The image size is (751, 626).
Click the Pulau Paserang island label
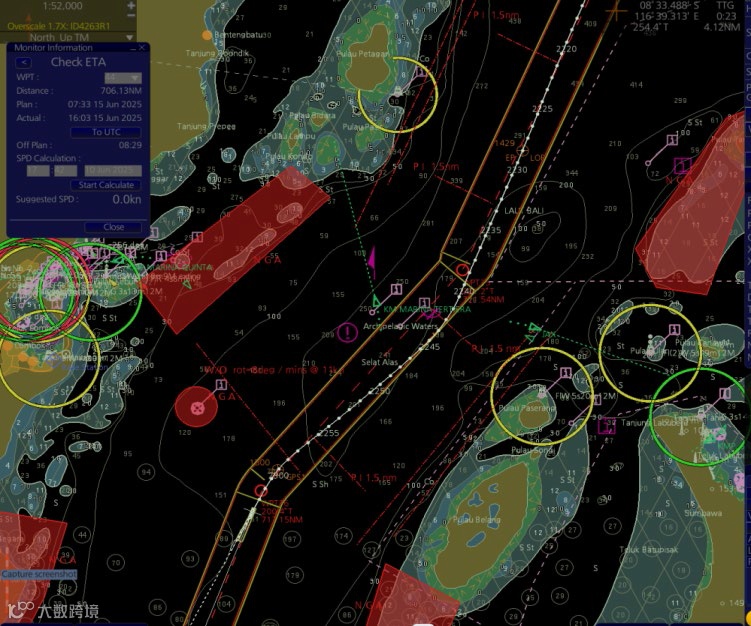point(527,408)
